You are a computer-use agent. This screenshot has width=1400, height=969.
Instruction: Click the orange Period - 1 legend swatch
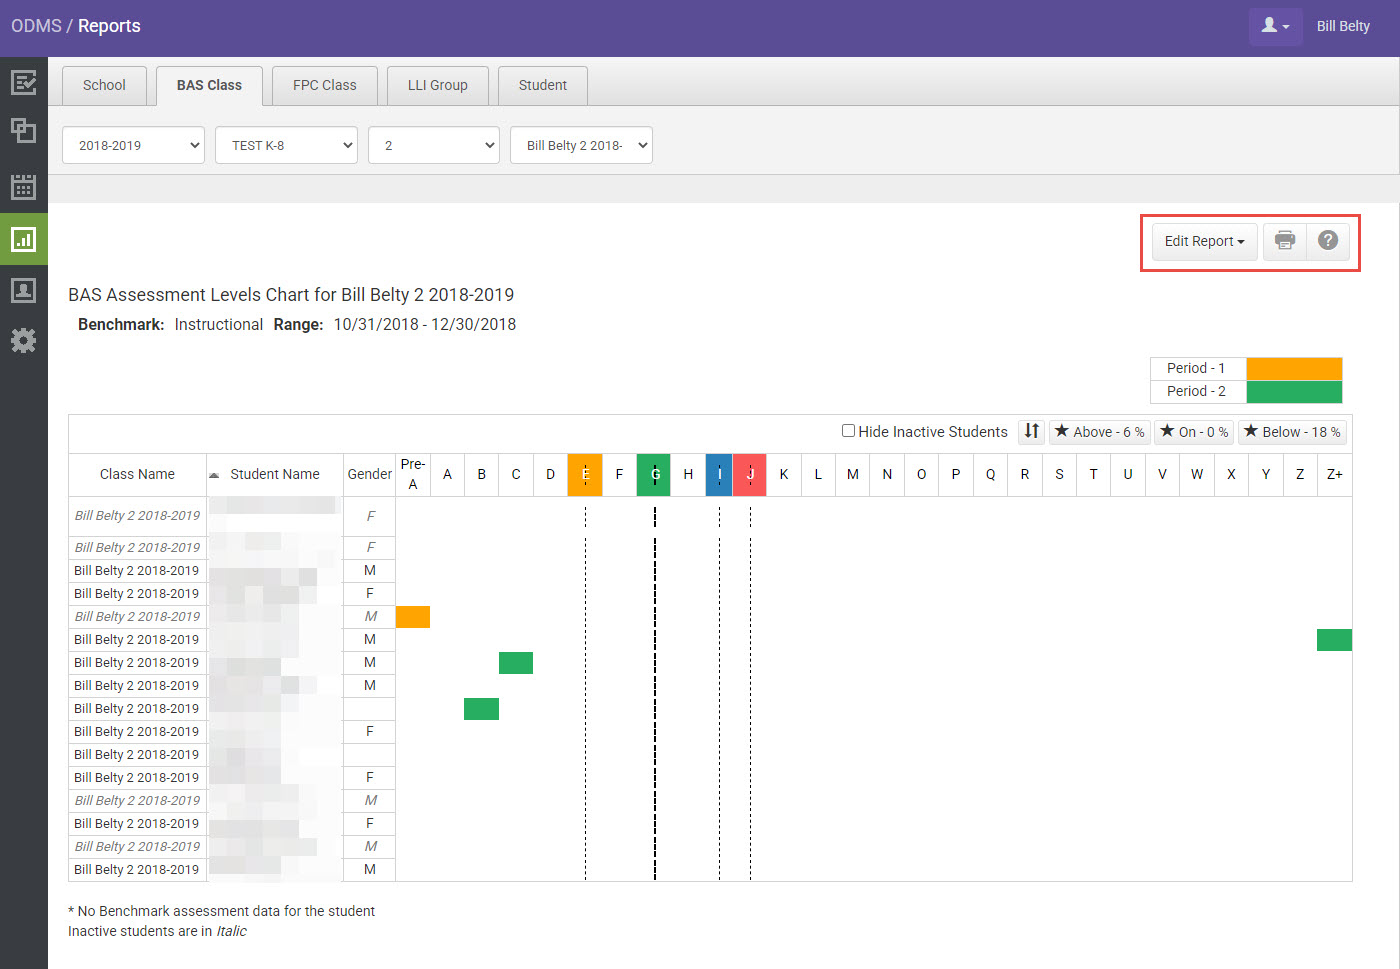(1294, 368)
